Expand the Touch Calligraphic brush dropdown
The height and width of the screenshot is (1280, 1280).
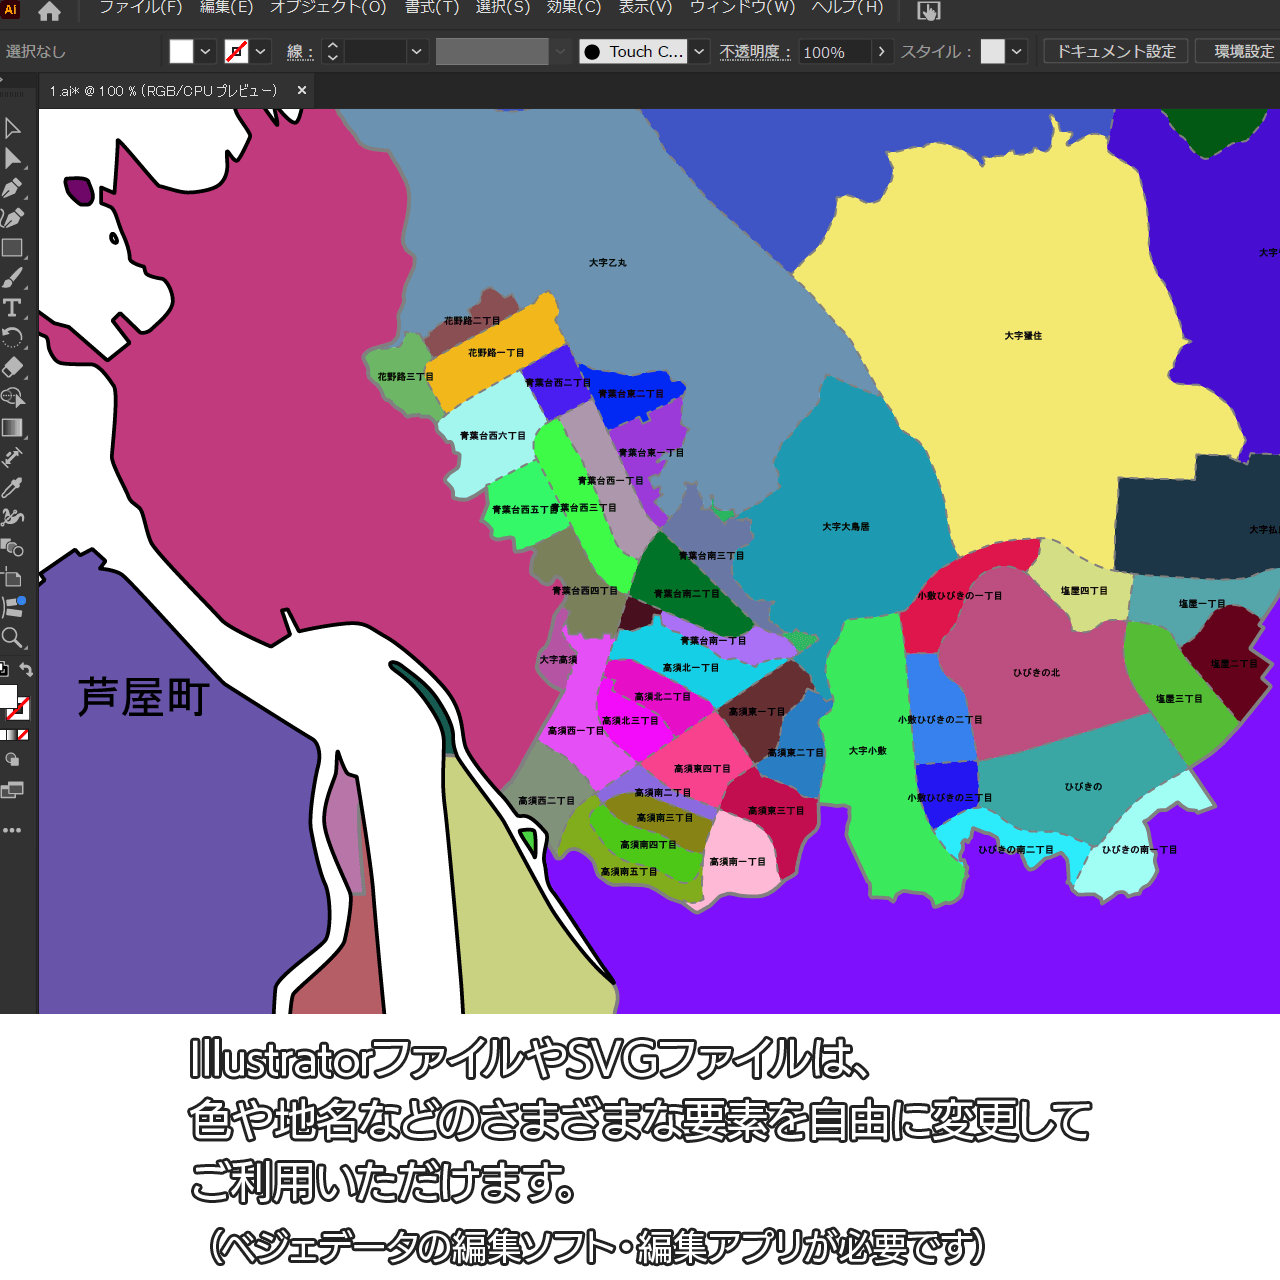(x=700, y=51)
